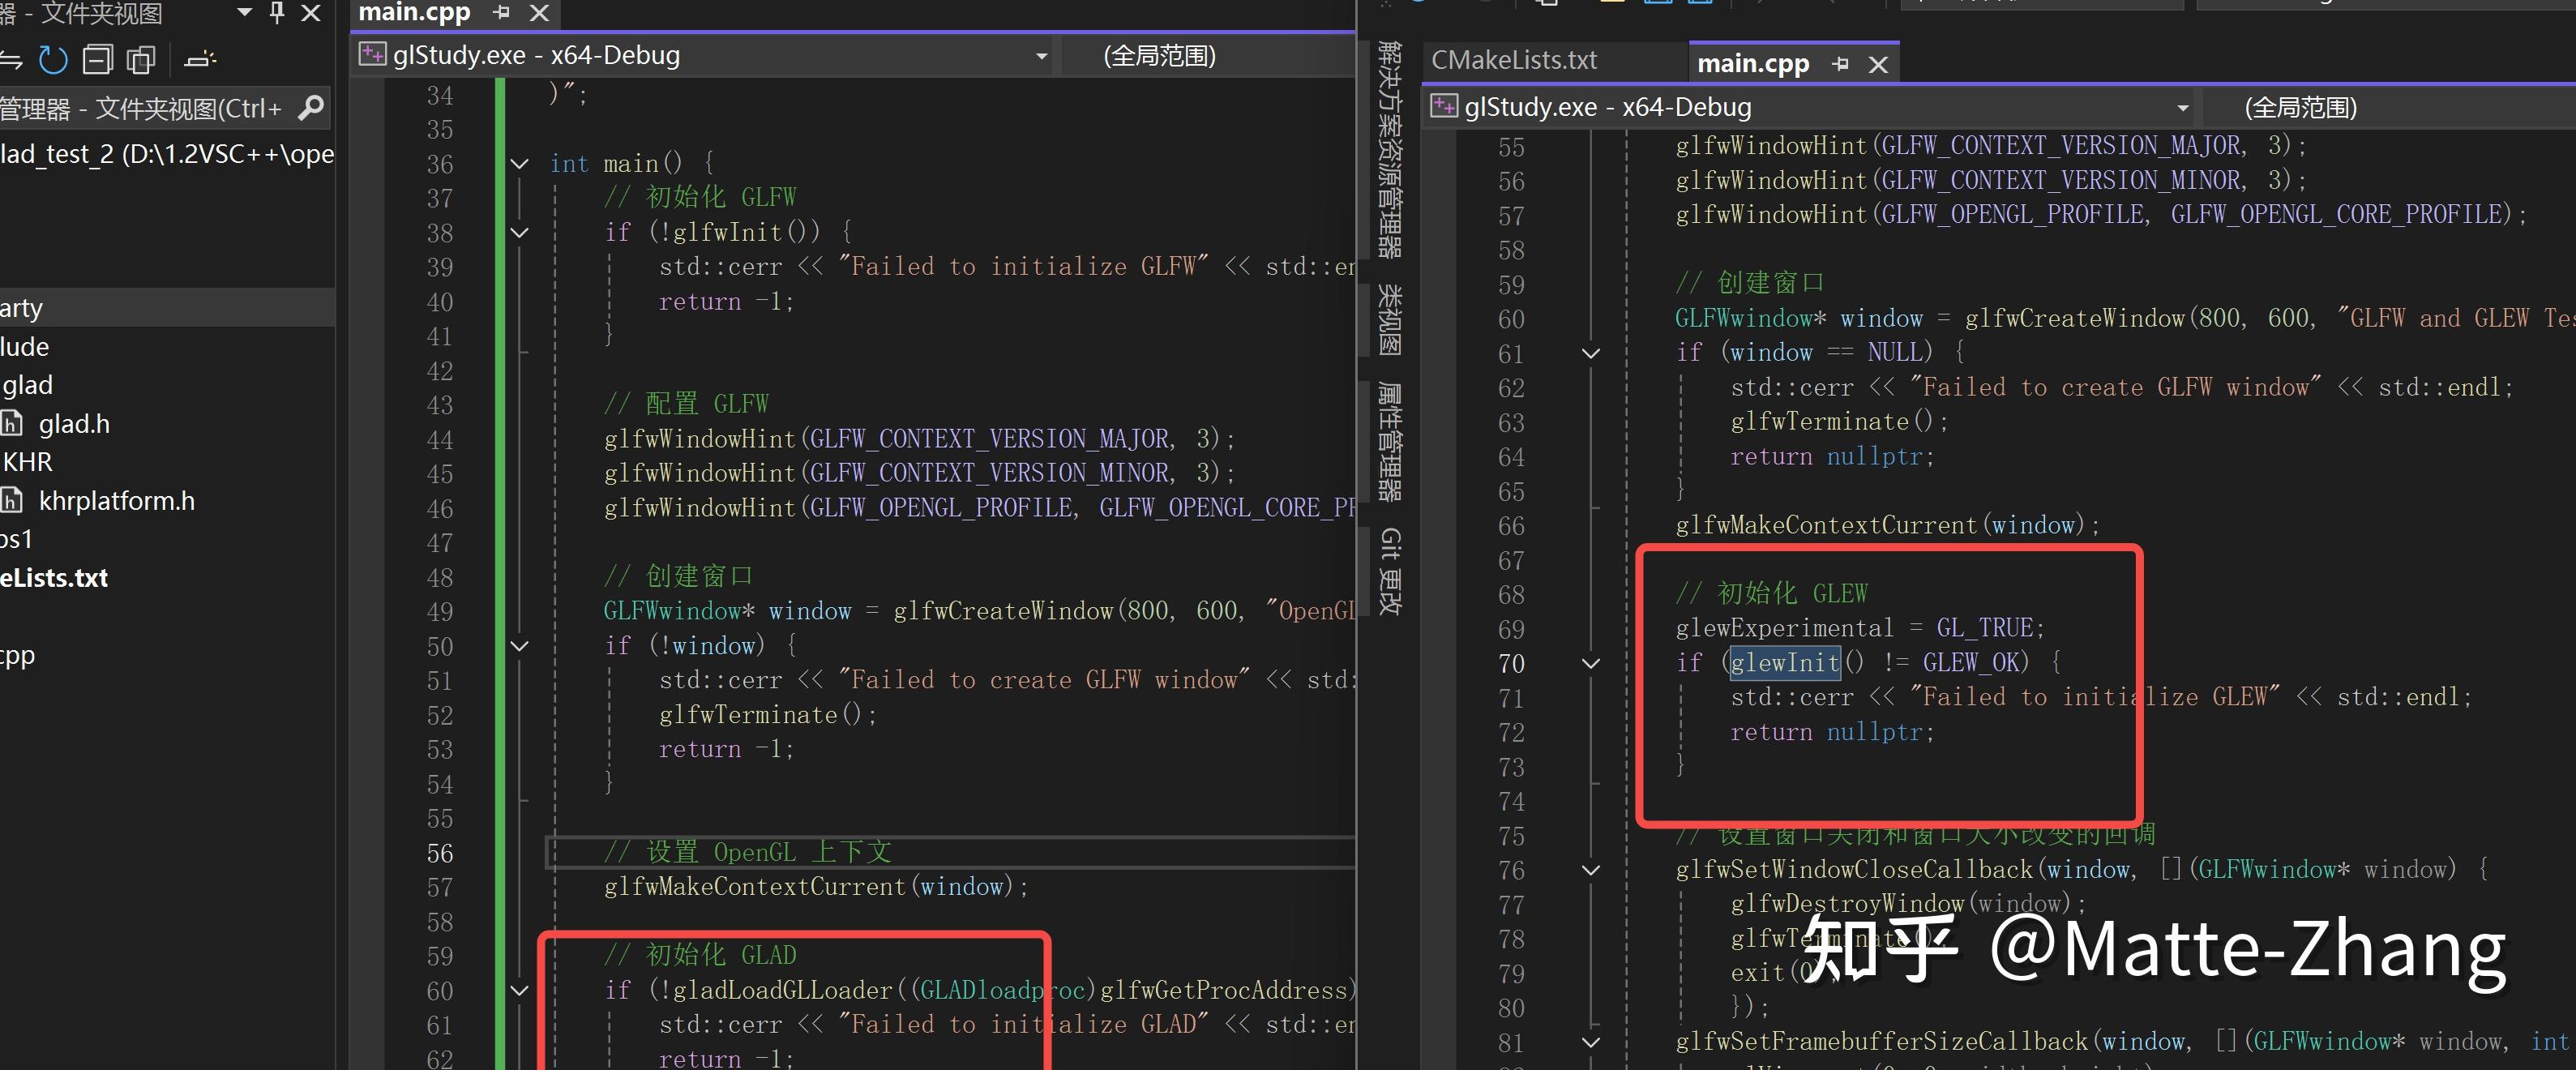Select the KHR folder in the file tree
This screenshot has width=2576, height=1070.
28,461
